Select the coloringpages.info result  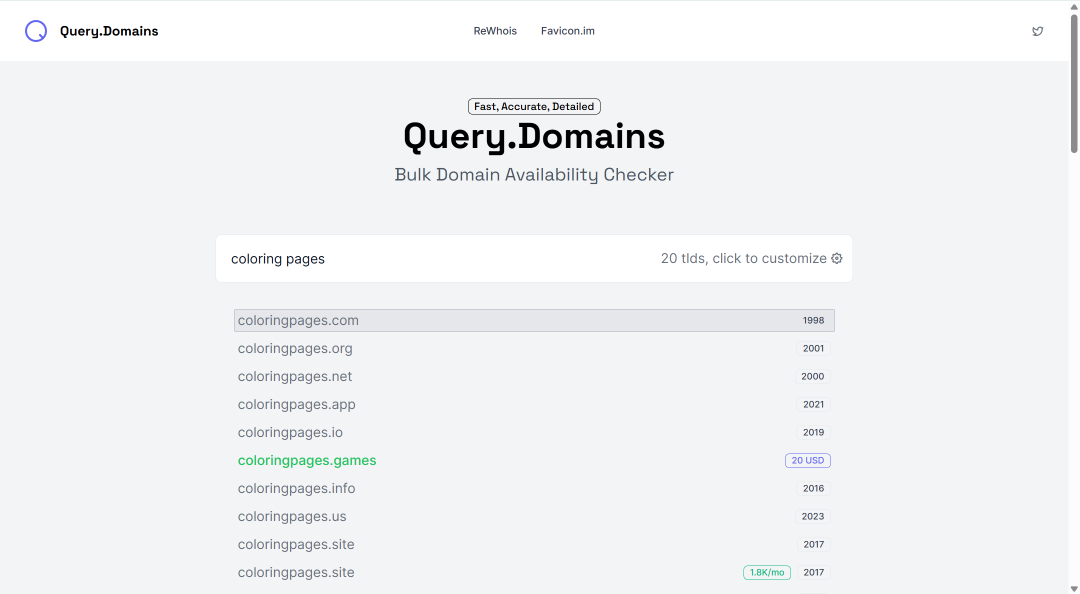point(534,489)
